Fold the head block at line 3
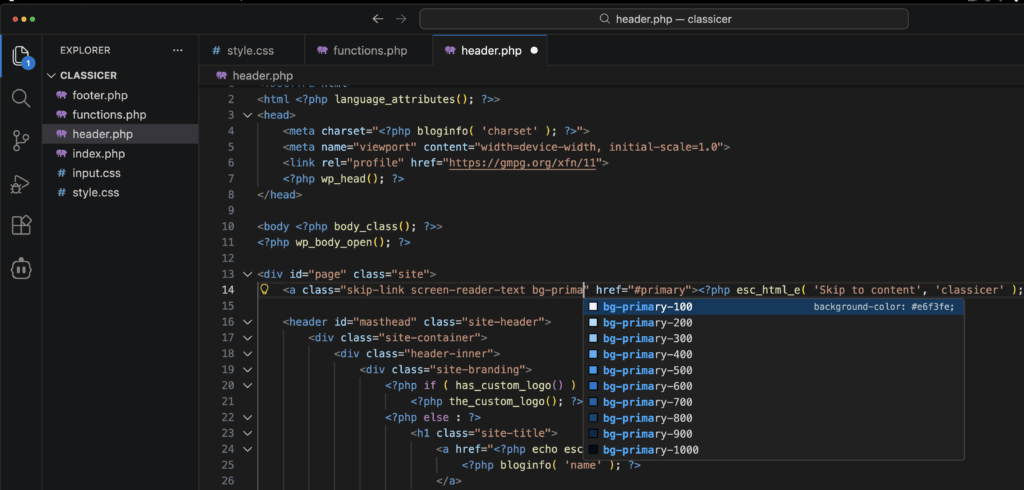The width and height of the screenshot is (1024, 490). [247, 115]
